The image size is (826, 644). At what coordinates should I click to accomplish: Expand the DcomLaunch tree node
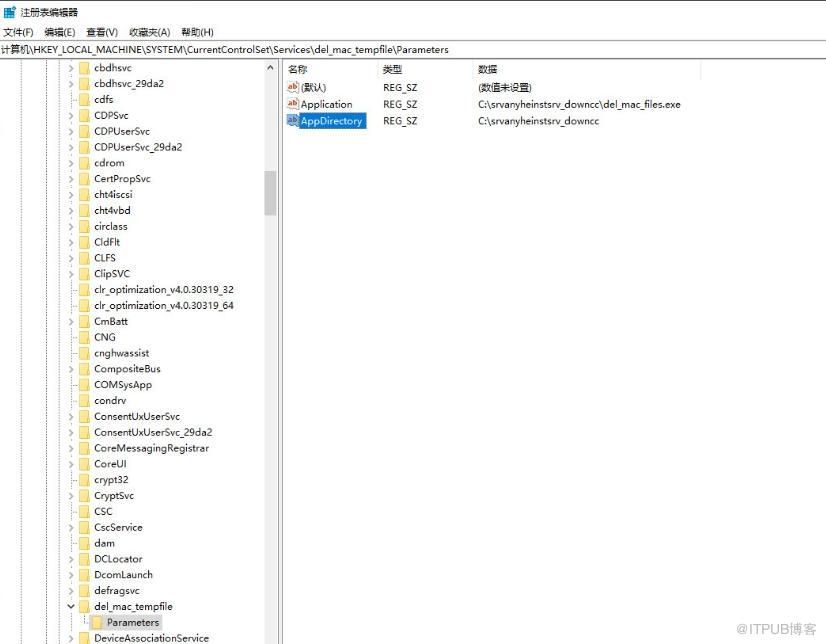(71, 575)
